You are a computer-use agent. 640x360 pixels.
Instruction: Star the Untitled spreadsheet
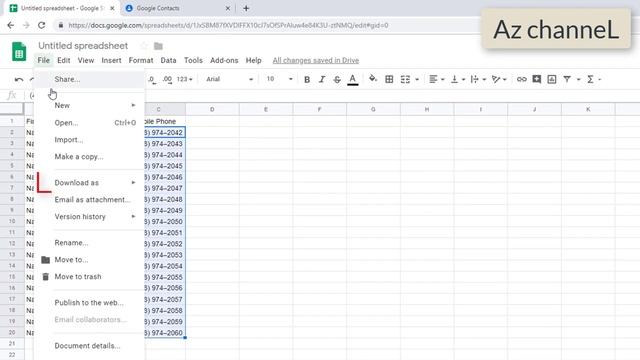pos(144,46)
